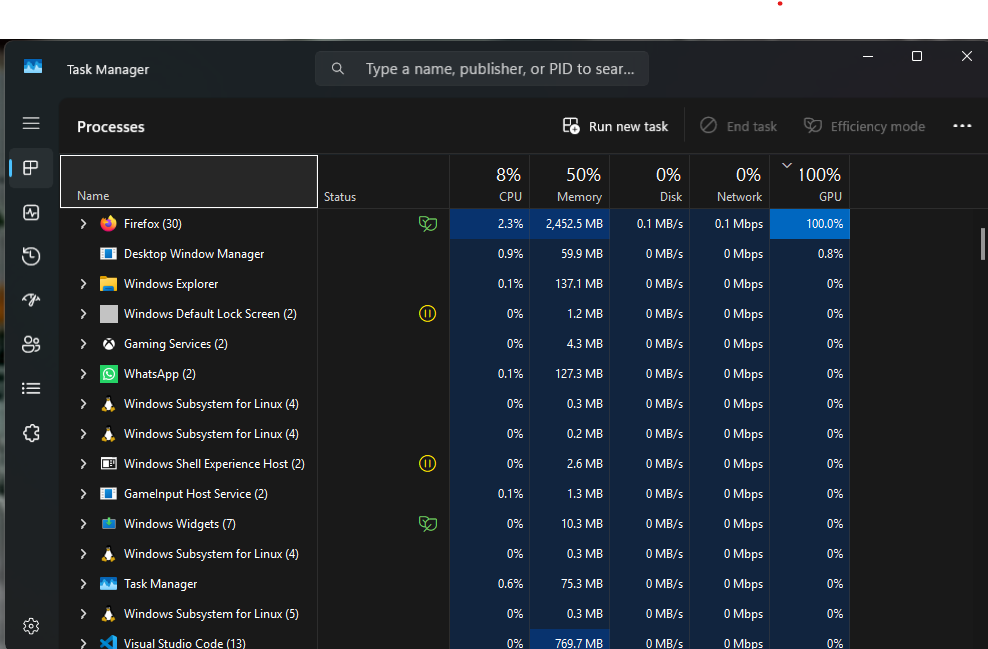The height and width of the screenshot is (649, 988).
Task: Click the GameInput Host Service icon
Action: pyautogui.click(x=108, y=494)
